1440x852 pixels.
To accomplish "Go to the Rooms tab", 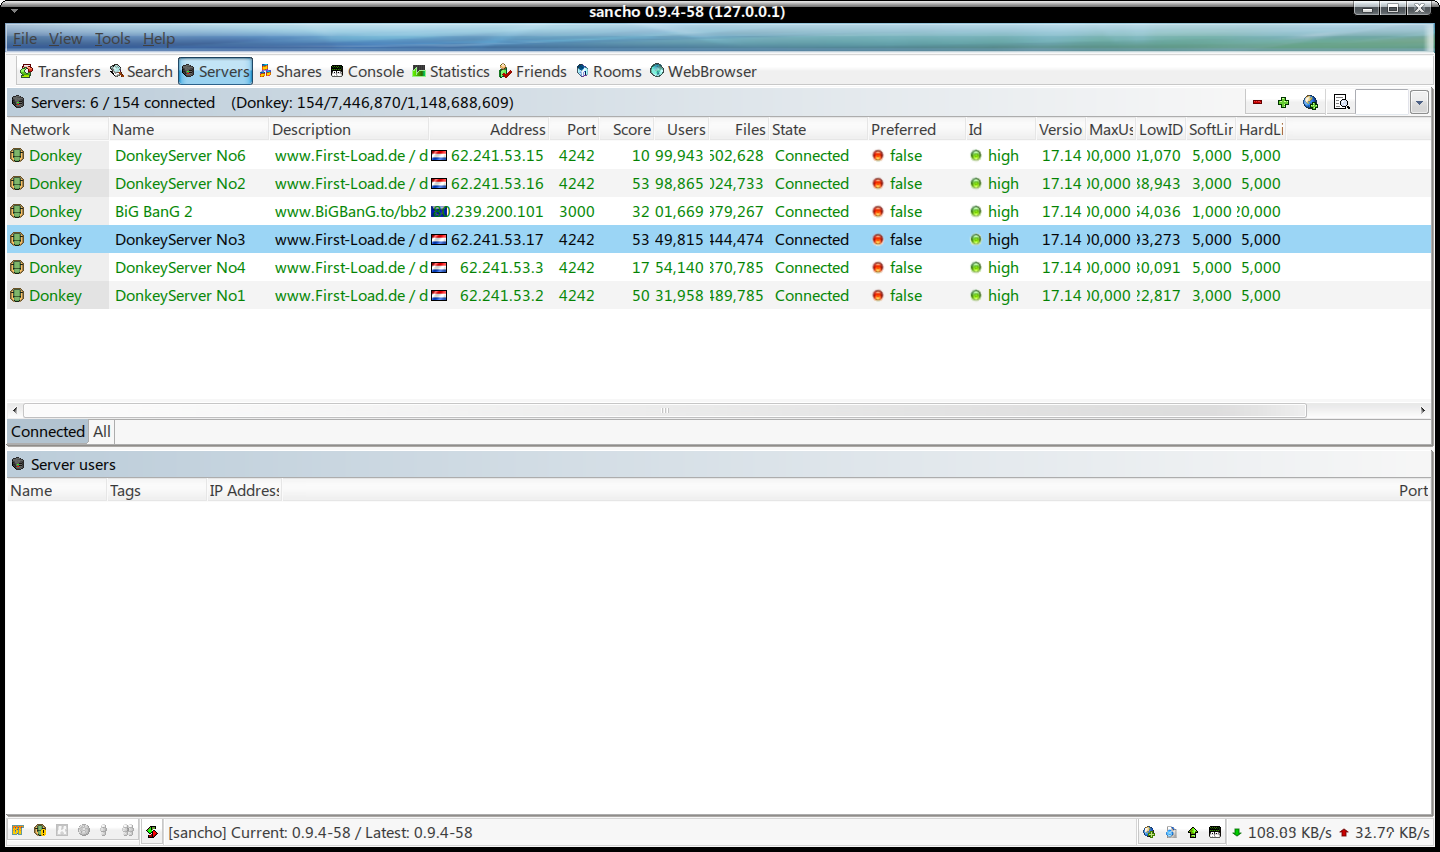I will click(609, 71).
